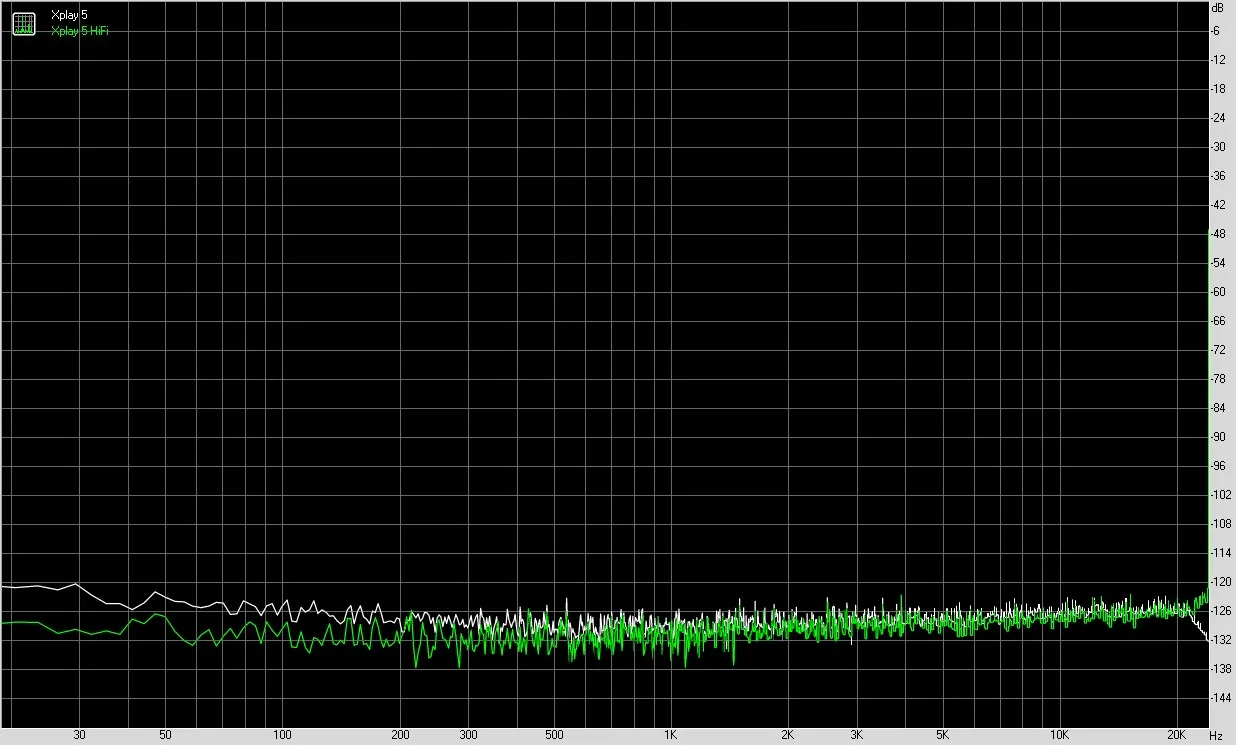The width and height of the screenshot is (1236, 745).
Task: Click the -102 dB axis label
Action: 1220,494
